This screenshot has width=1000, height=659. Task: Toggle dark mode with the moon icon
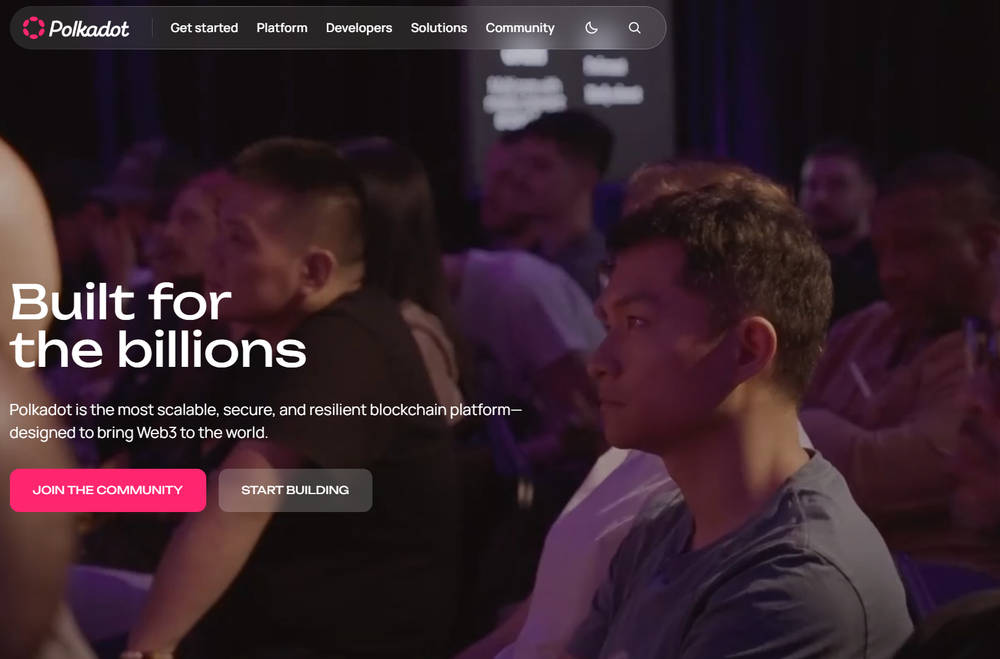(591, 28)
